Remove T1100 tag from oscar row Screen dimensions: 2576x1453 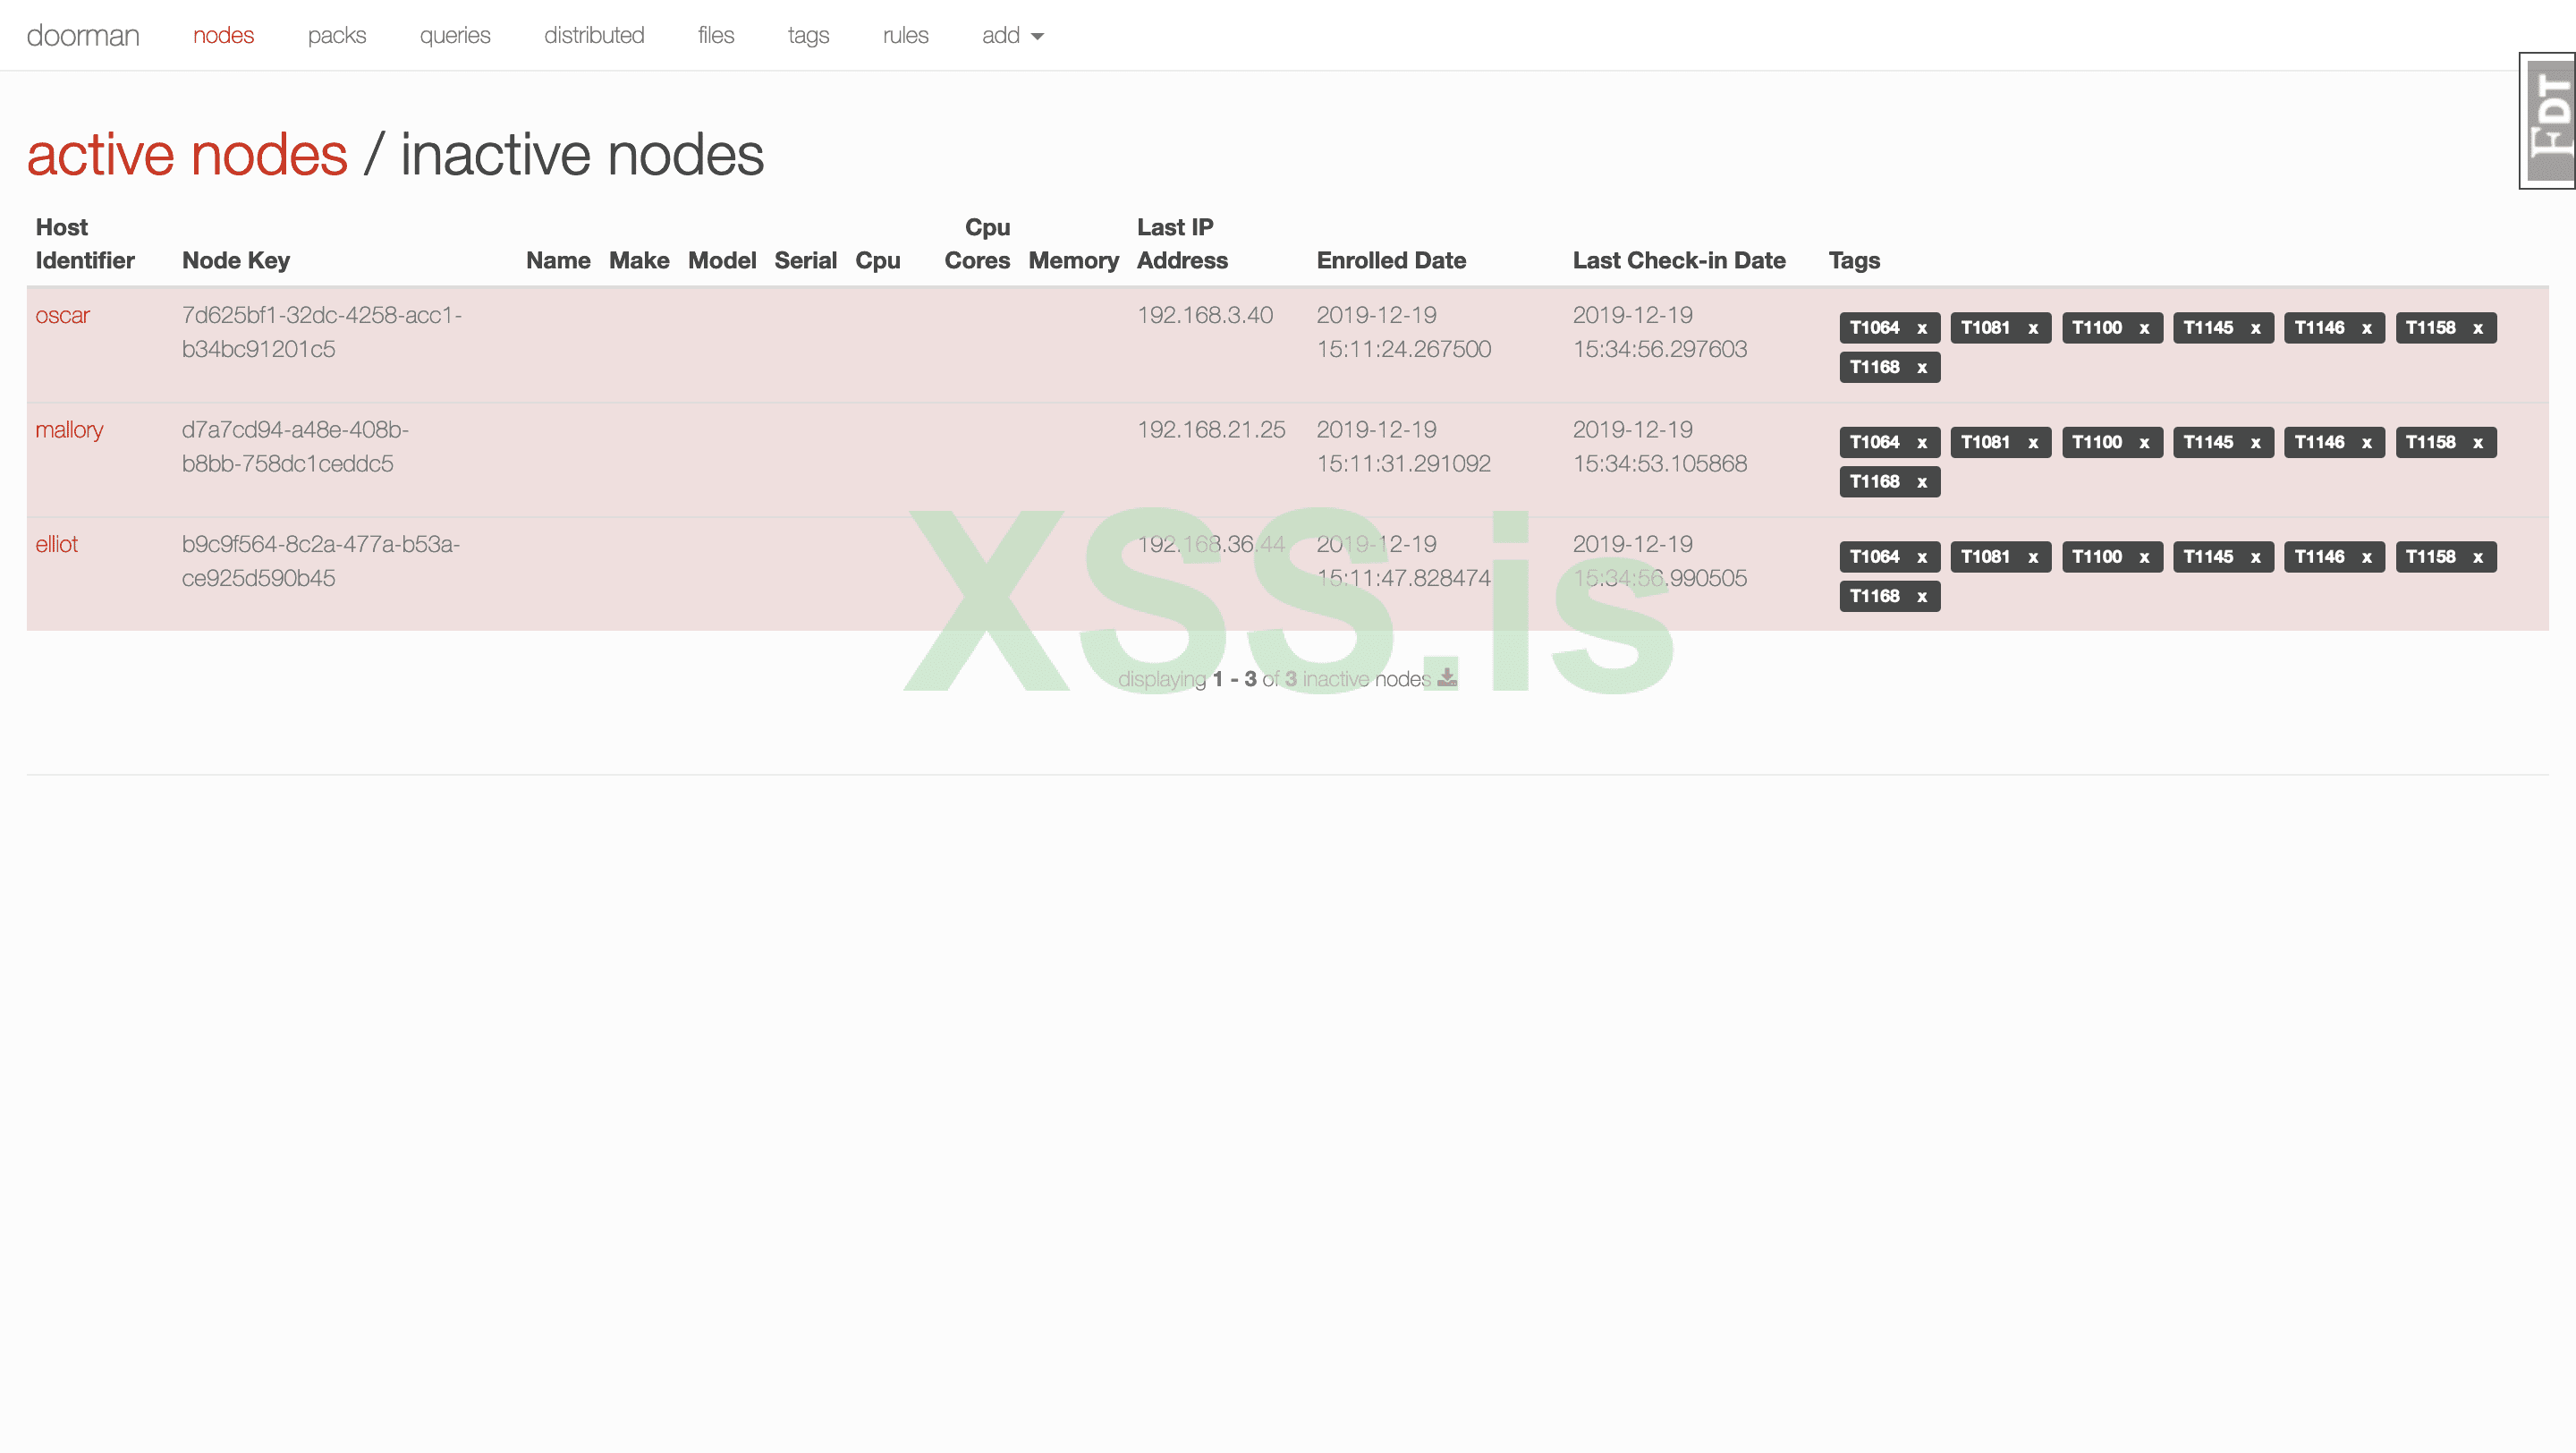click(2143, 328)
